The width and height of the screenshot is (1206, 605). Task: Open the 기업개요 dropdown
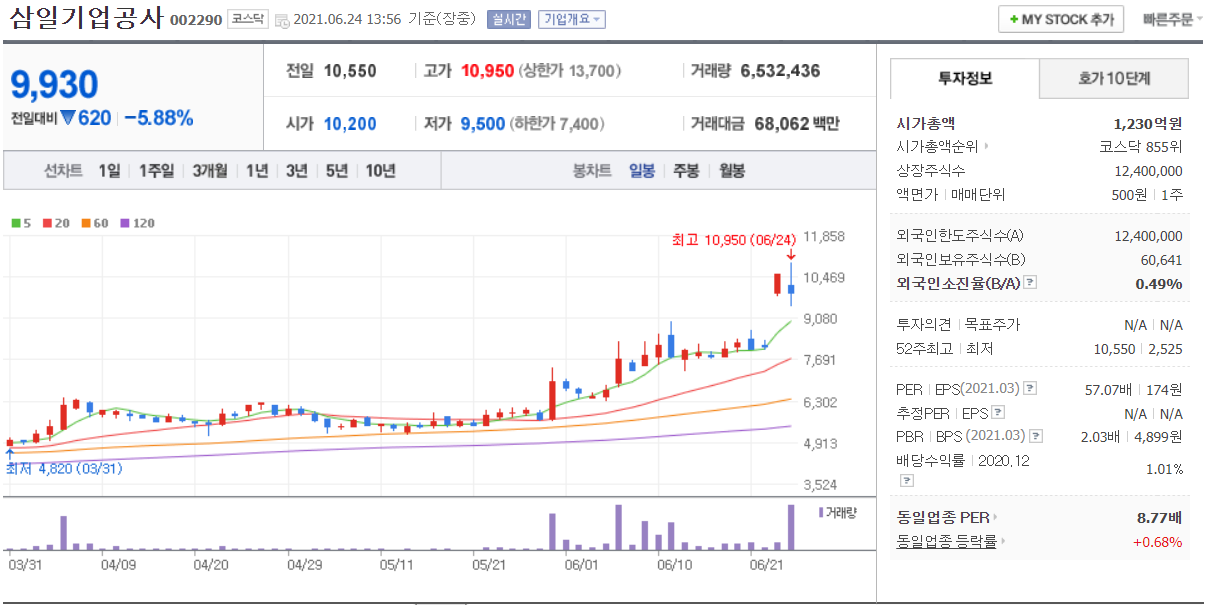tap(571, 19)
